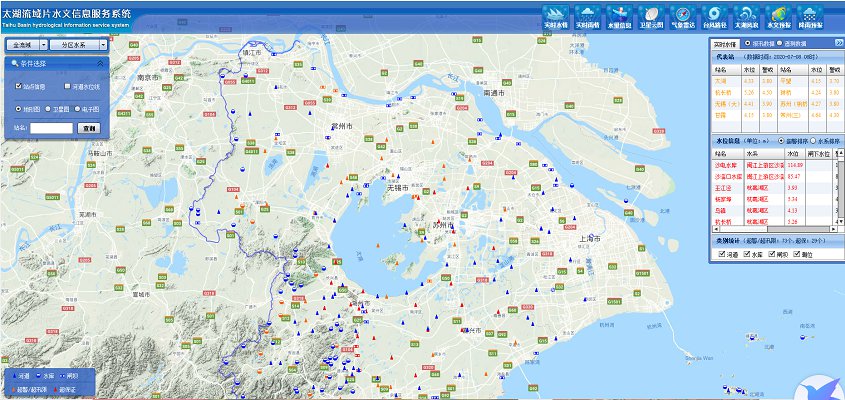The width and height of the screenshot is (845, 400).
Task: Select the 电子图 electronic map radio
Action: pyautogui.click(x=78, y=108)
